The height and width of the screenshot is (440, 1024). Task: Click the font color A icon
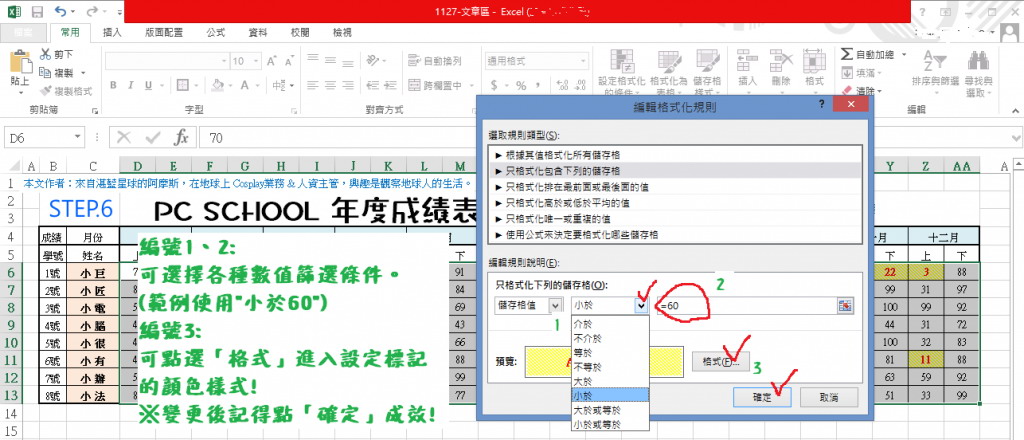click(245, 86)
